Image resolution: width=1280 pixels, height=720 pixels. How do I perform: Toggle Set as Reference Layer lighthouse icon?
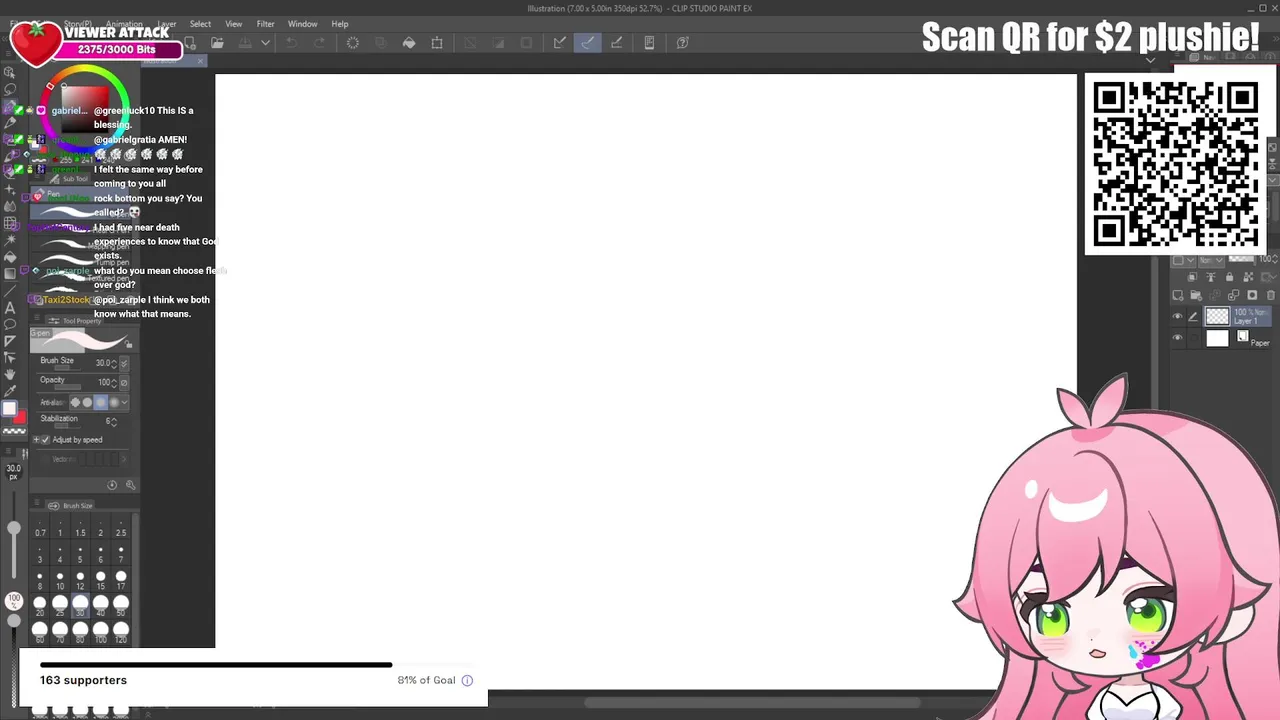pyautogui.click(x=1211, y=277)
